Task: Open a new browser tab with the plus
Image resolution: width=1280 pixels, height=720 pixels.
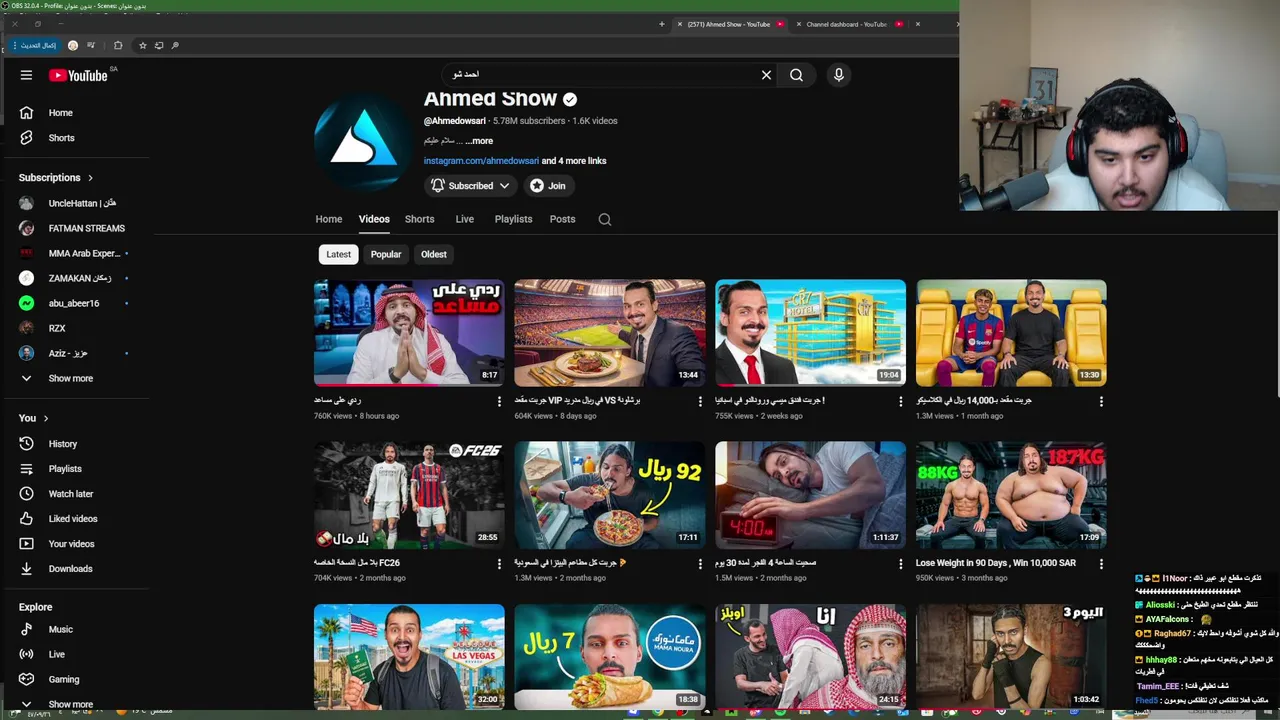Action: (661, 24)
